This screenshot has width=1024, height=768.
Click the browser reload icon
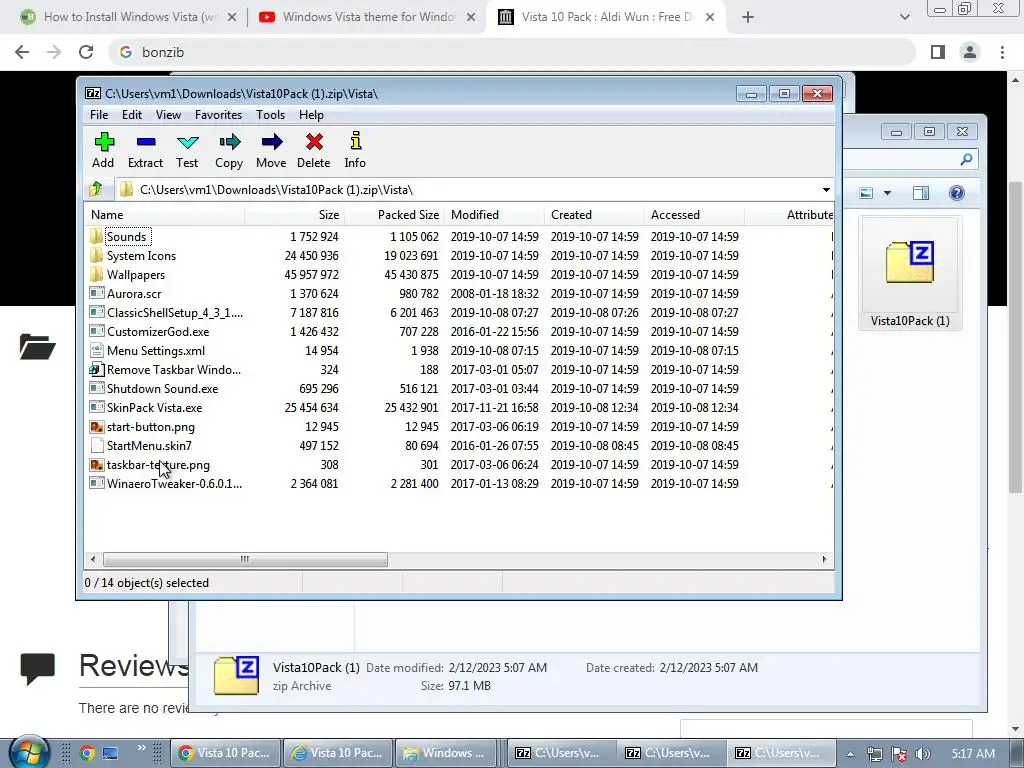pos(86,52)
